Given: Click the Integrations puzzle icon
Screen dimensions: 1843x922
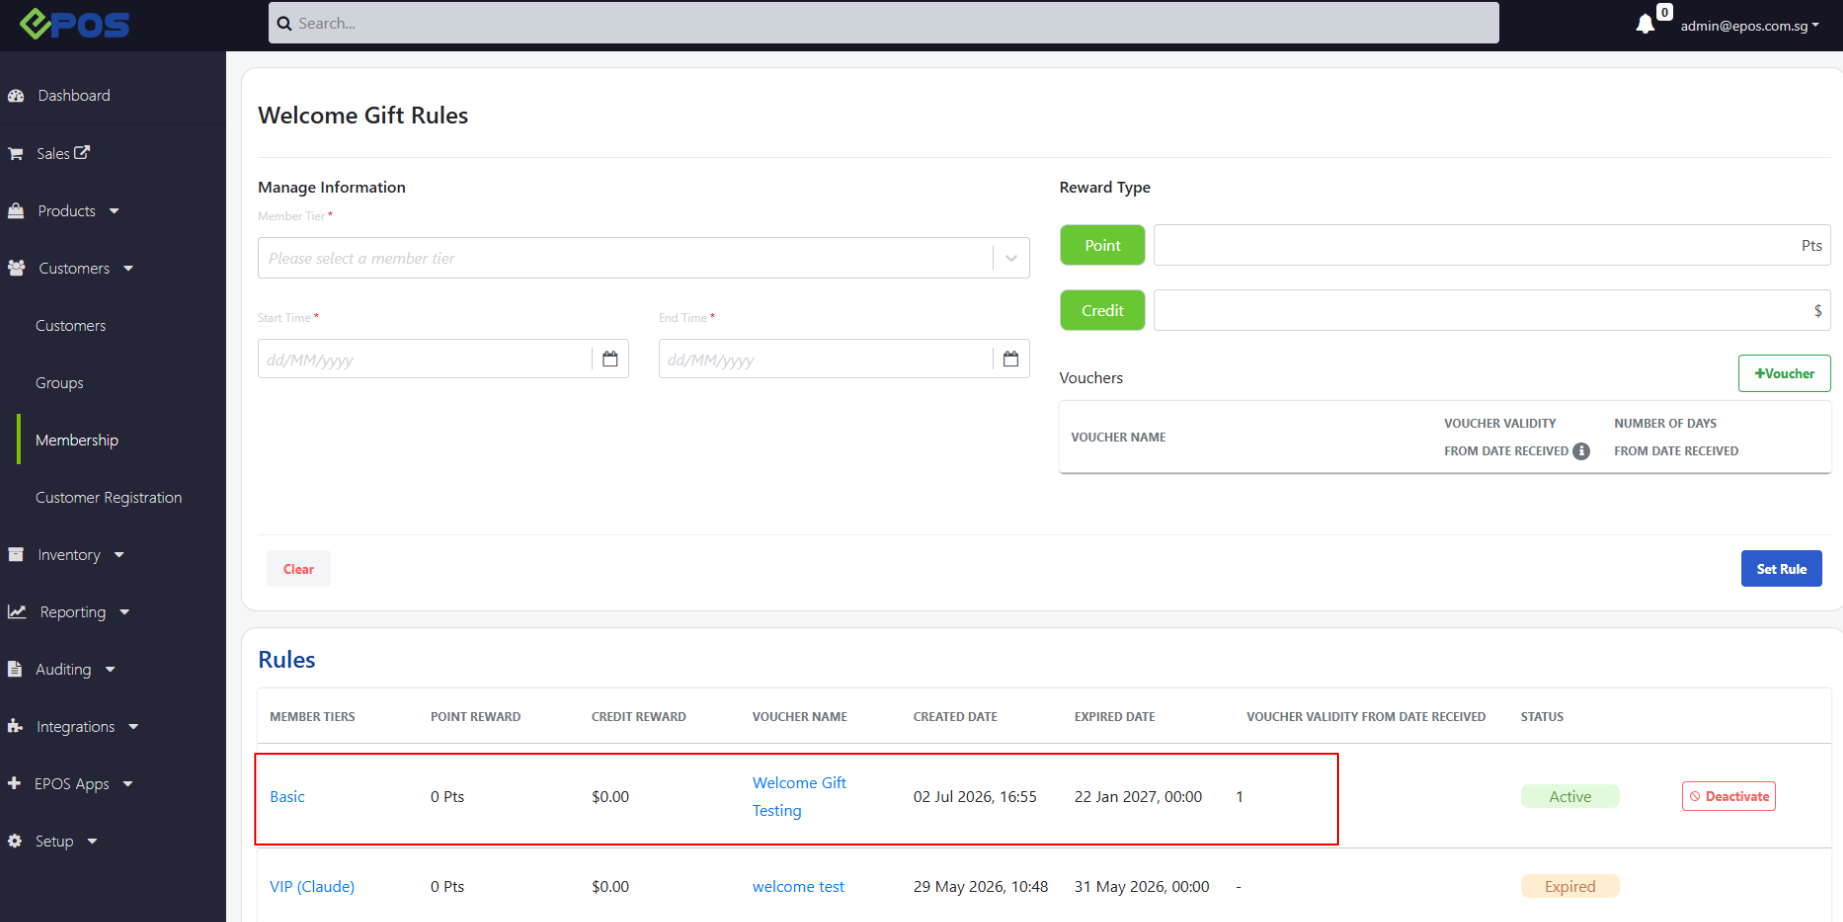Looking at the screenshot, I should click(x=15, y=726).
